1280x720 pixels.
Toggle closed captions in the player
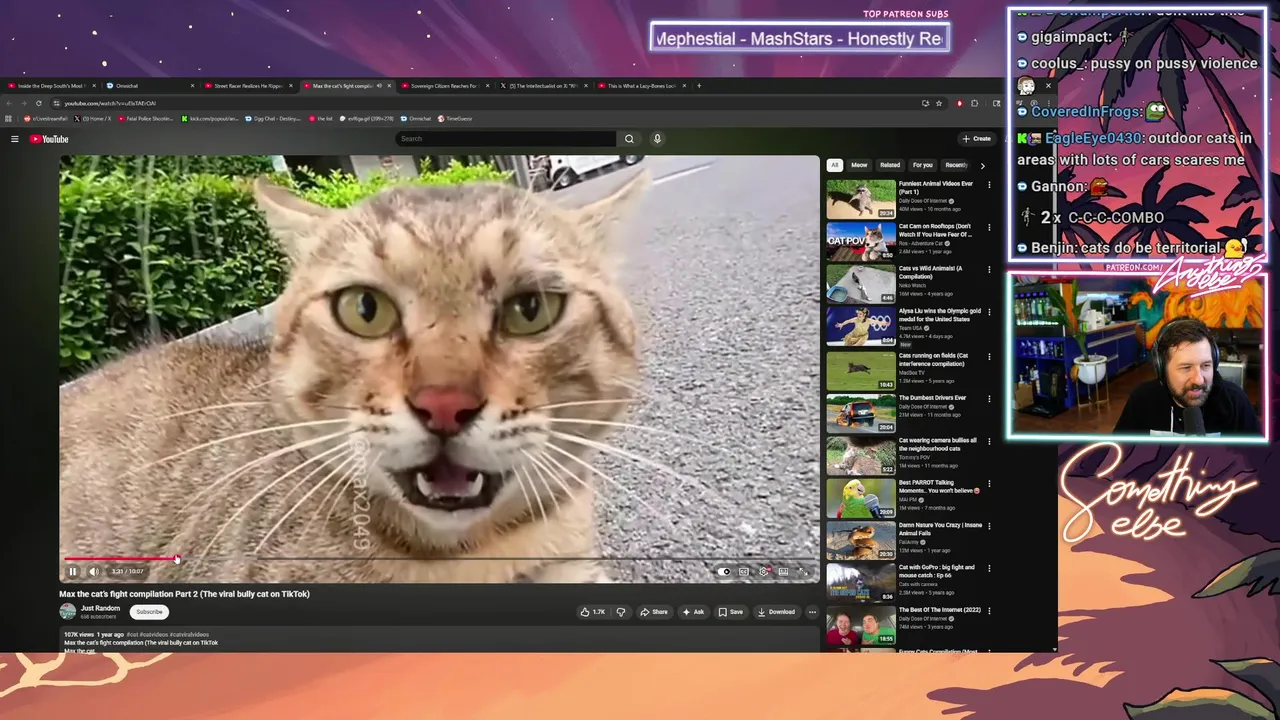point(744,572)
